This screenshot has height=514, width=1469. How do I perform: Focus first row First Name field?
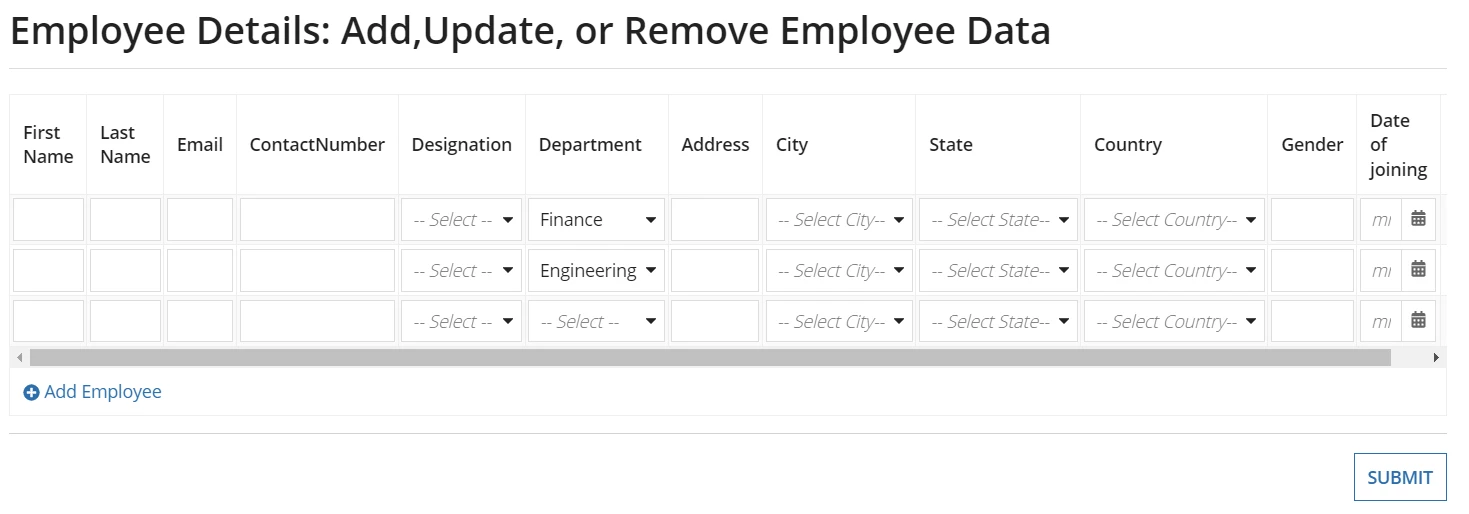pos(48,219)
